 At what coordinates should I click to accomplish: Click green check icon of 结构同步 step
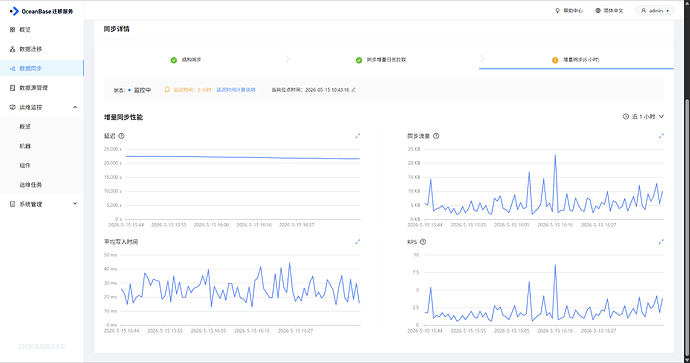pyautogui.click(x=174, y=60)
